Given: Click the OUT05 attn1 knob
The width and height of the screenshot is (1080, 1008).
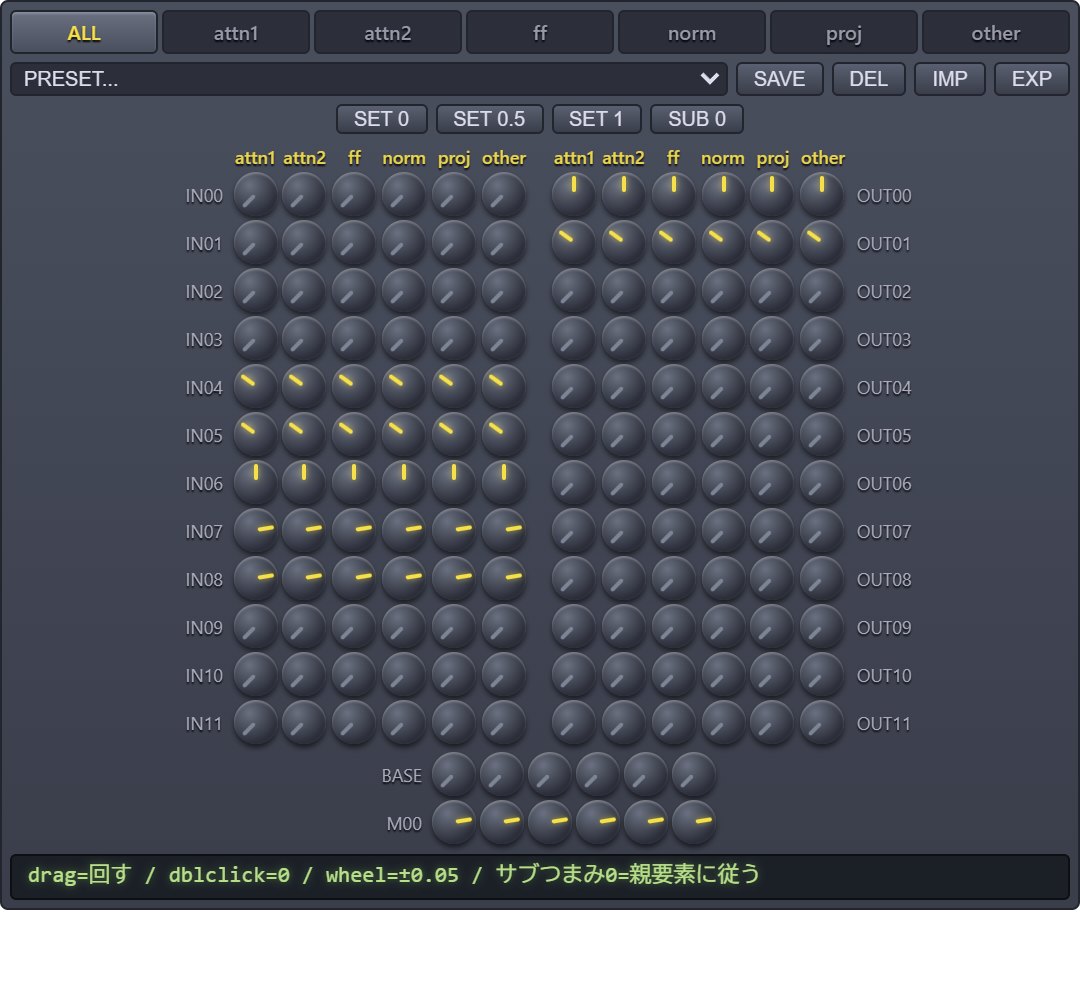Looking at the screenshot, I should click(x=574, y=435).
